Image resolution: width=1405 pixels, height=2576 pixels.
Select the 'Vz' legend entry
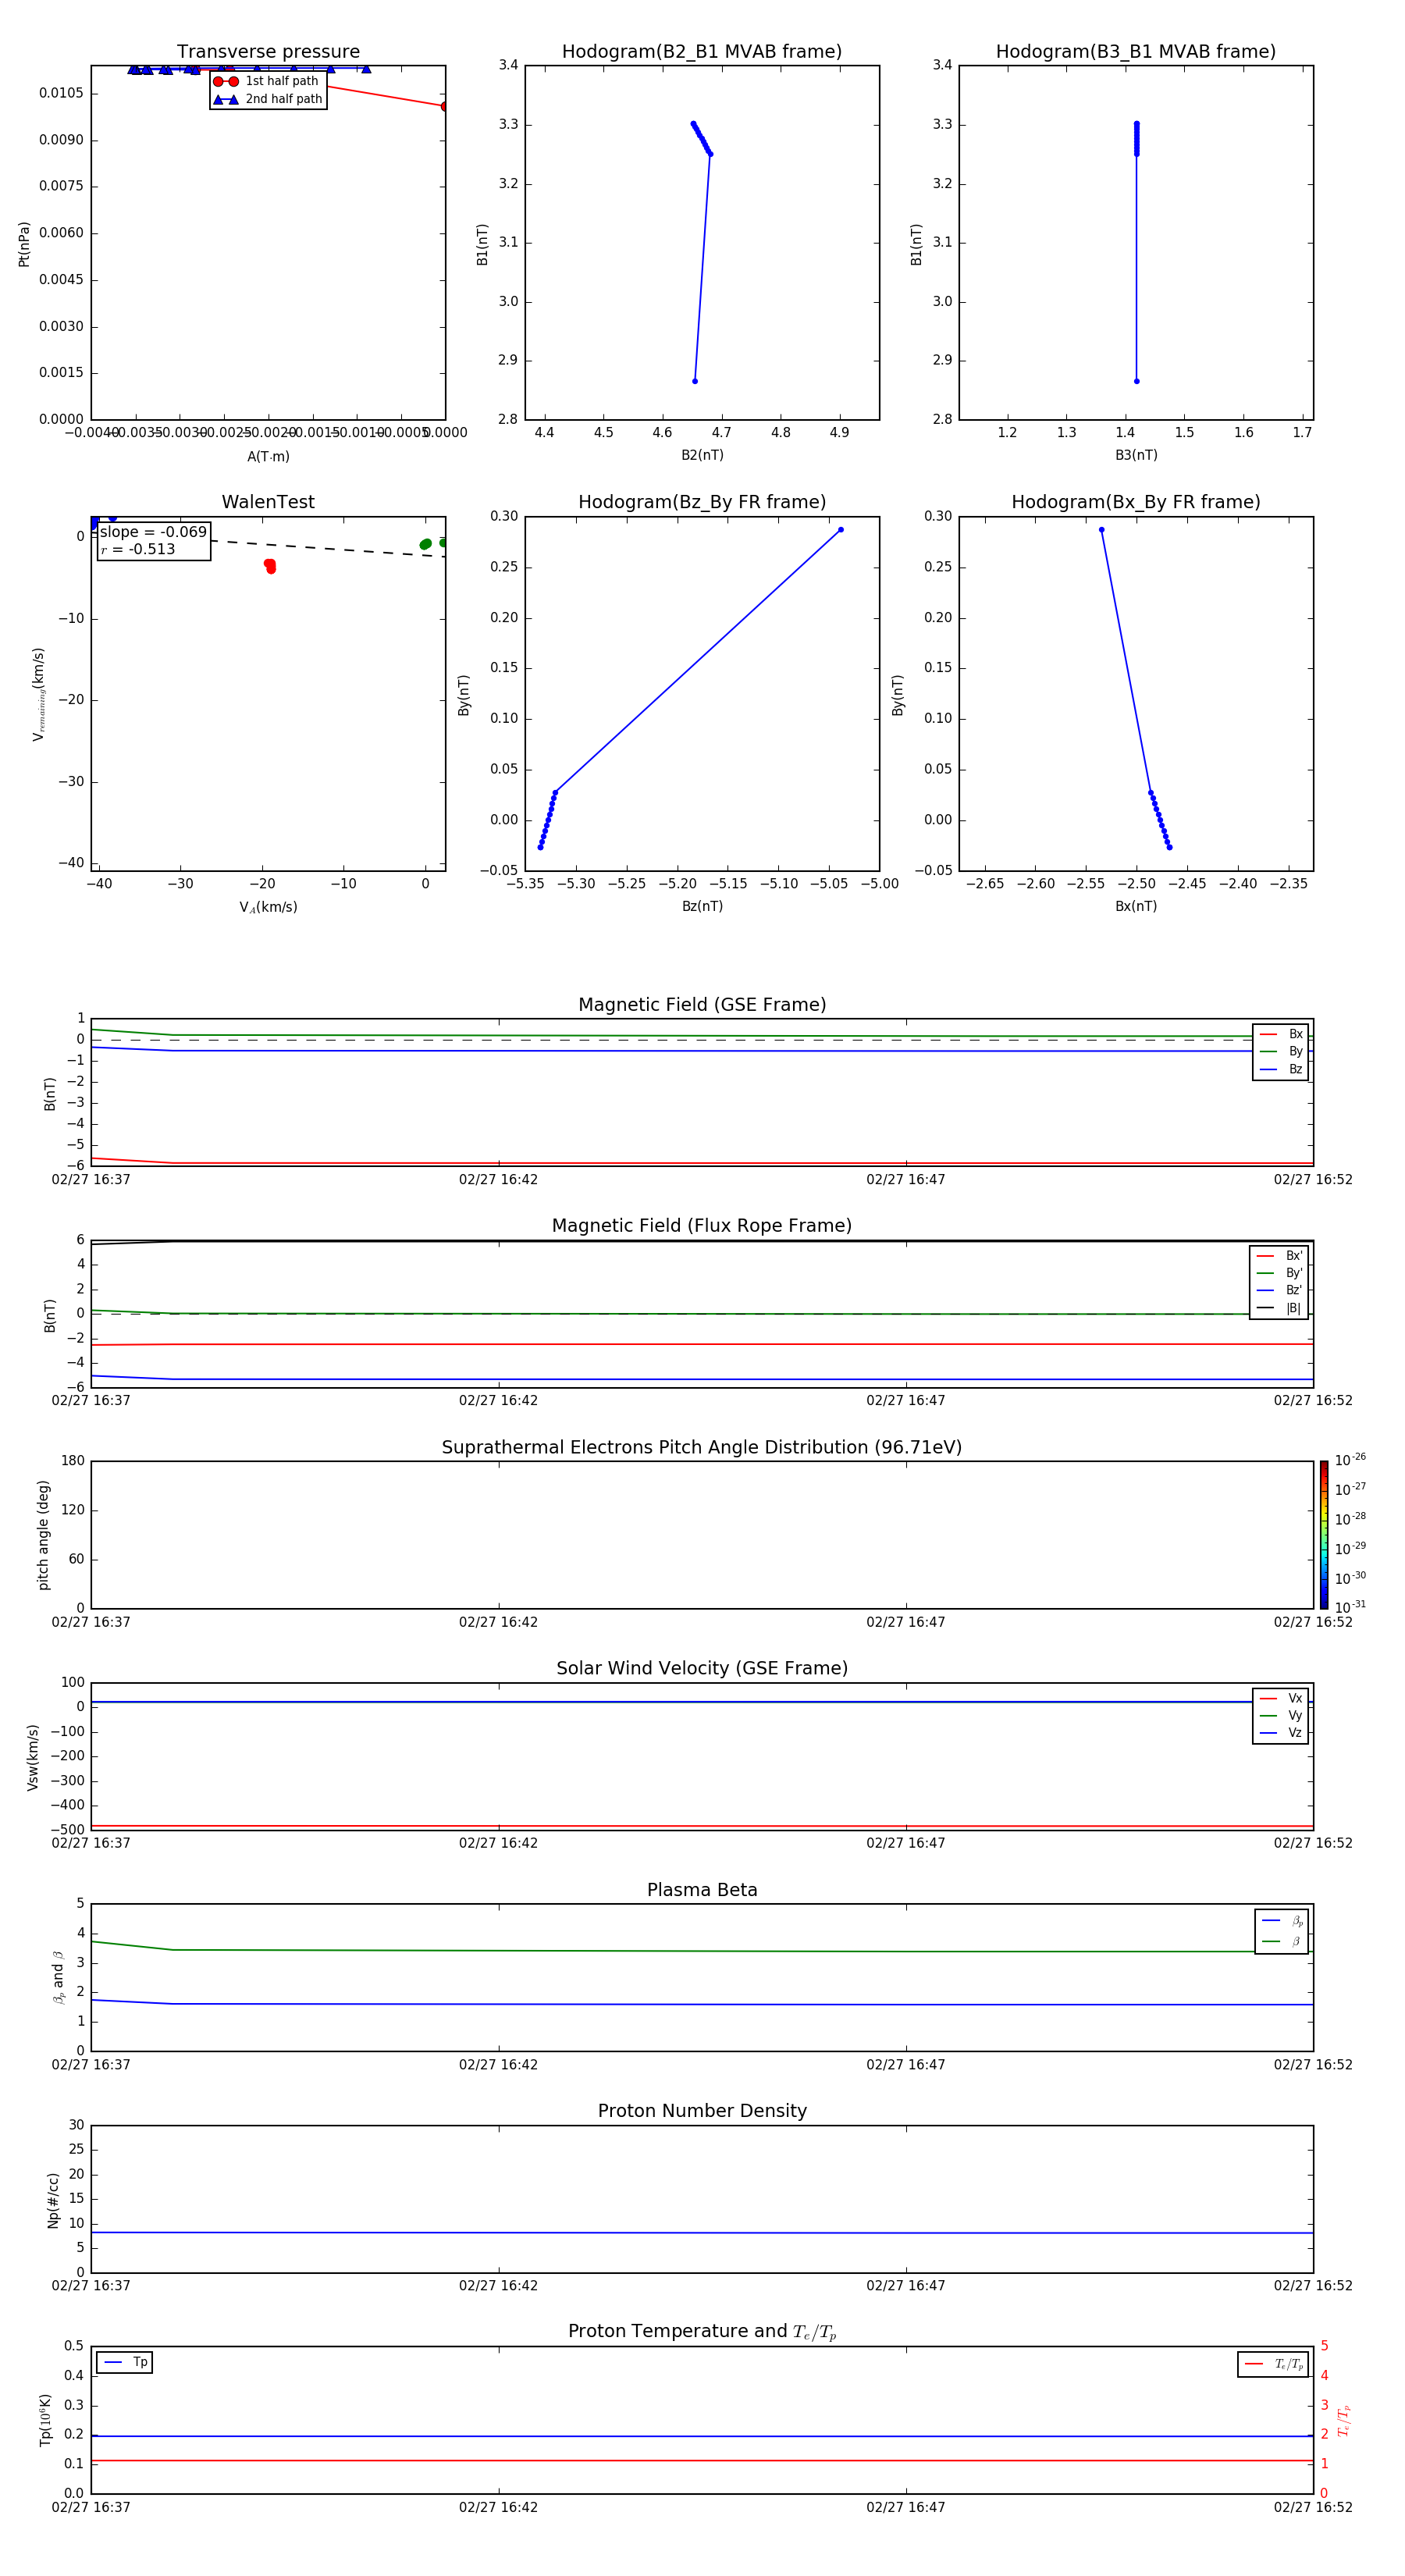click(x=1281, y=1732)
